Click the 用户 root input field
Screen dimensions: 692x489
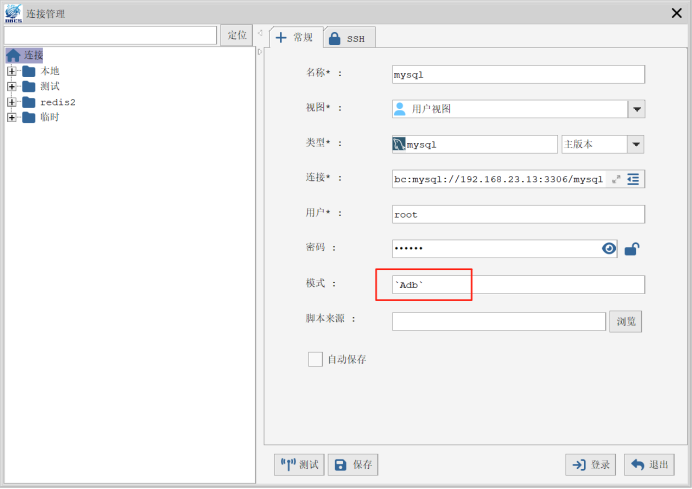(518, 214)
